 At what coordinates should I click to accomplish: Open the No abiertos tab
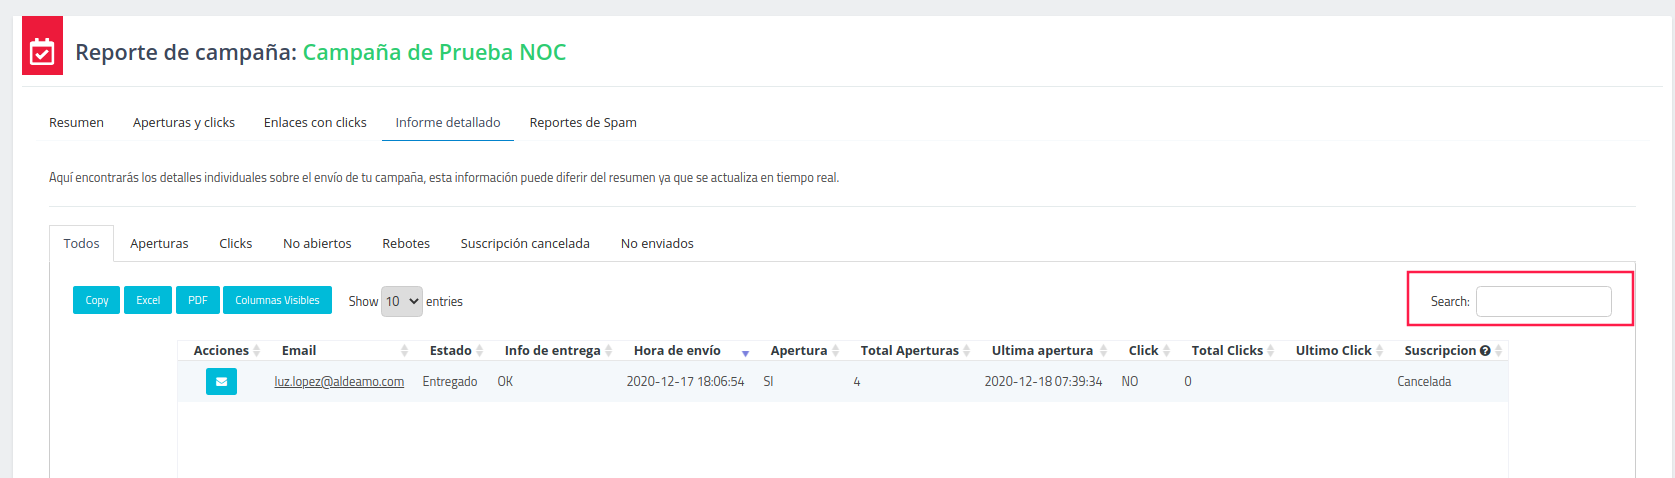(x=317, y=244)
